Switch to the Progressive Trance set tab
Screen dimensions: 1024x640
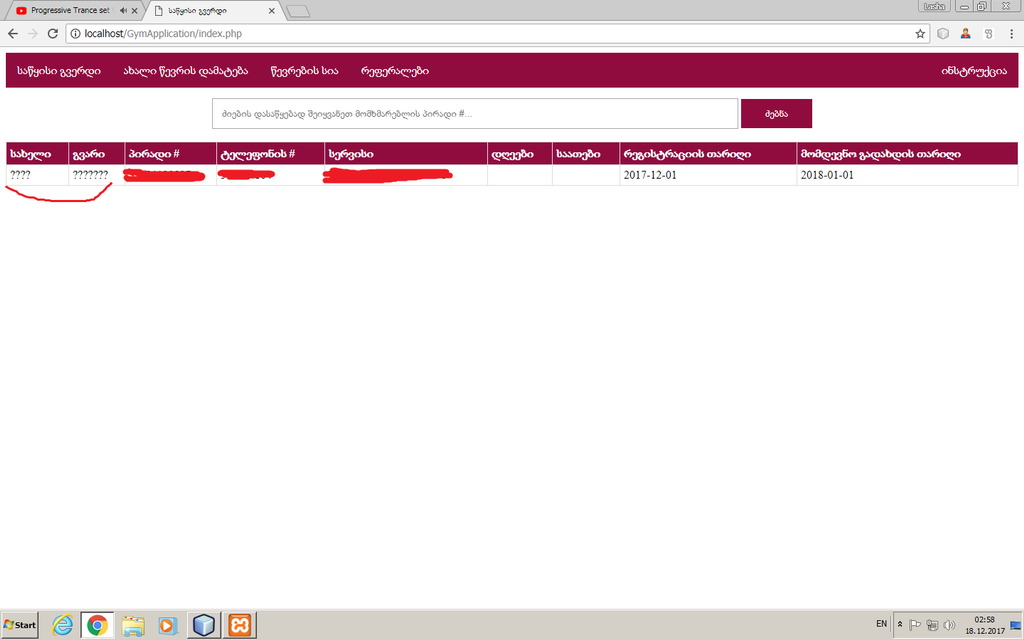click(70, 10)
